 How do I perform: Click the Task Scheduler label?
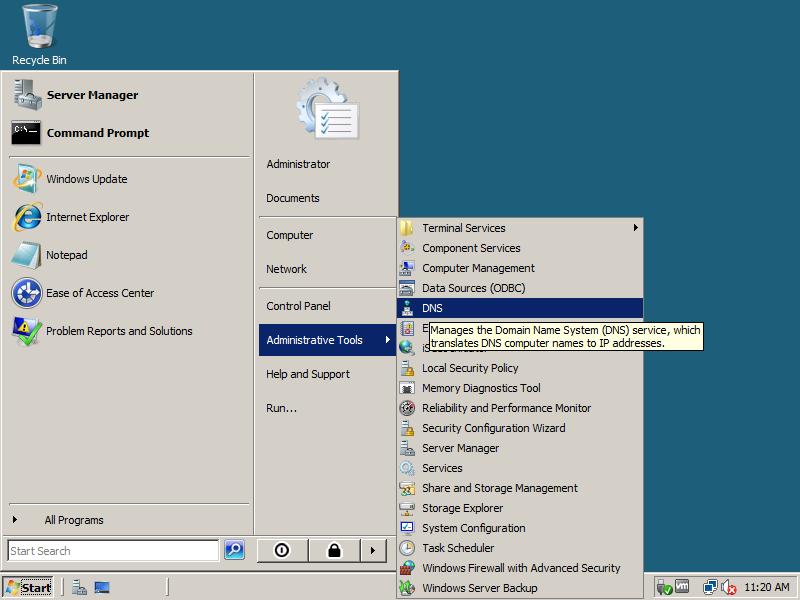pos(458,548)
